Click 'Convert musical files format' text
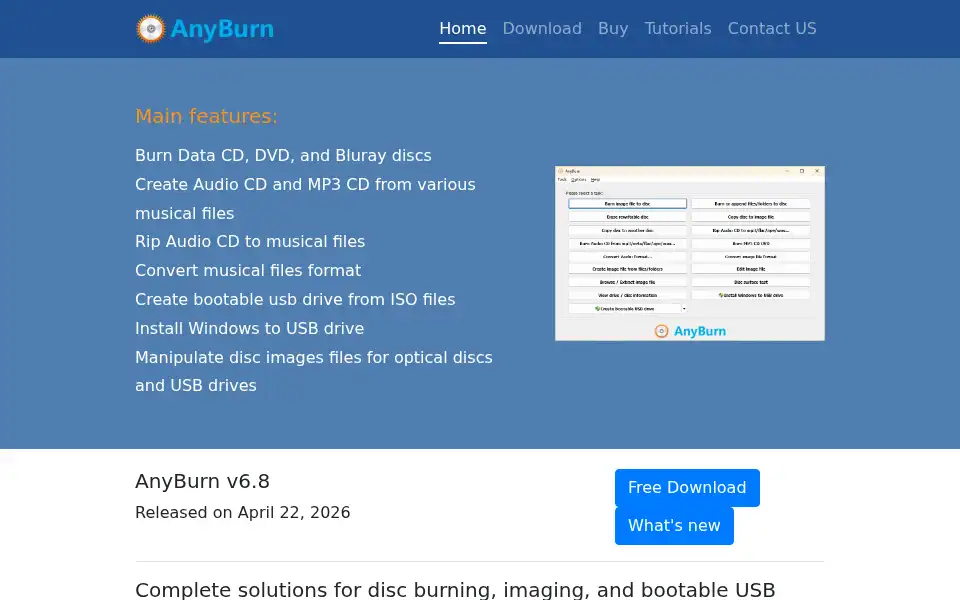The height and width of the screenshot is (600, 960). (248, 270)
